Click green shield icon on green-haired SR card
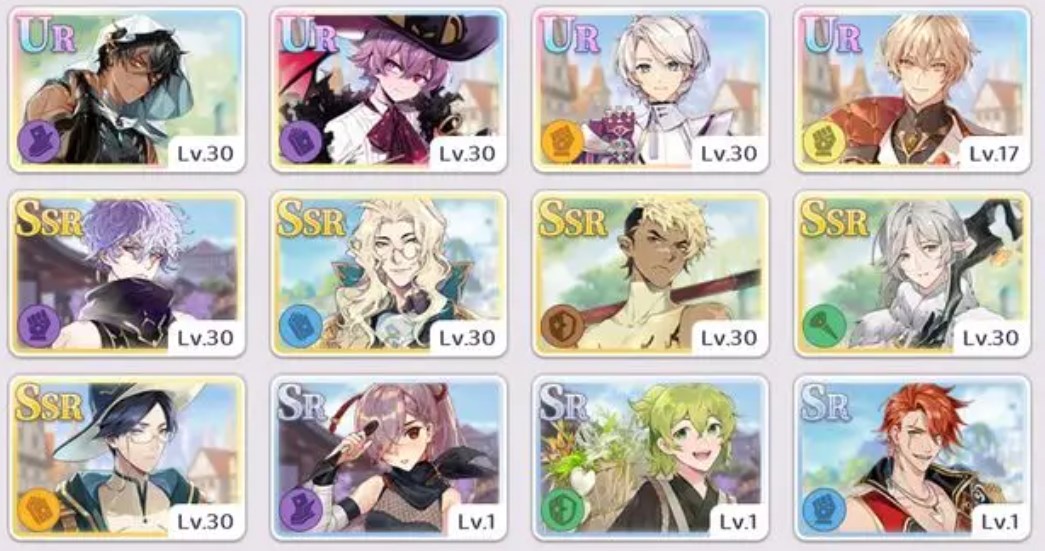1045x551 pixels. click(561, 510)
